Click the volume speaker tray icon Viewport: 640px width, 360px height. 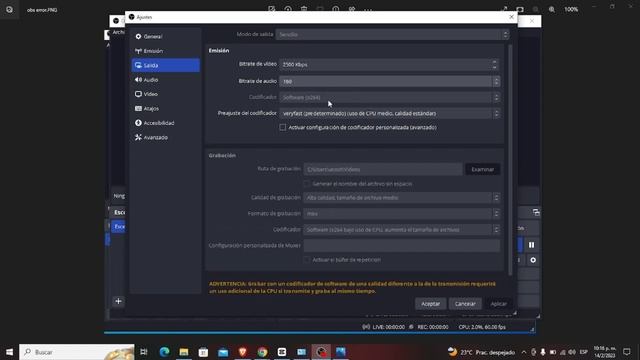572,352
